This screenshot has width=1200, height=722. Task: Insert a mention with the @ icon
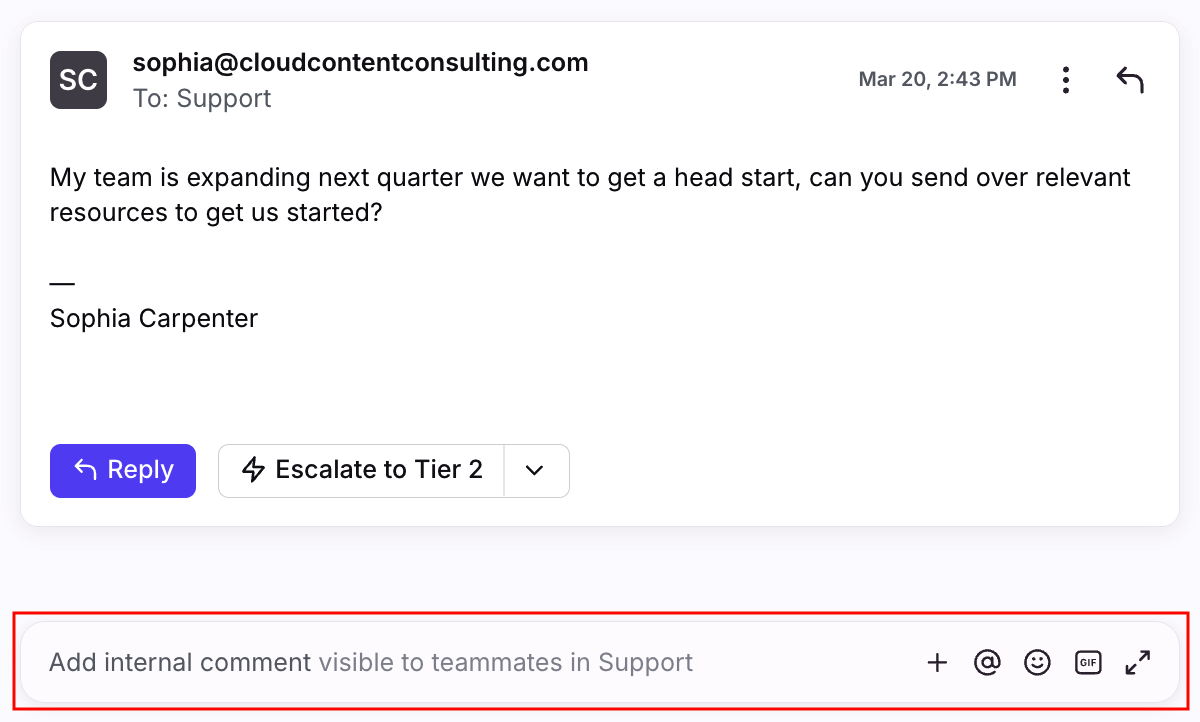987,662
